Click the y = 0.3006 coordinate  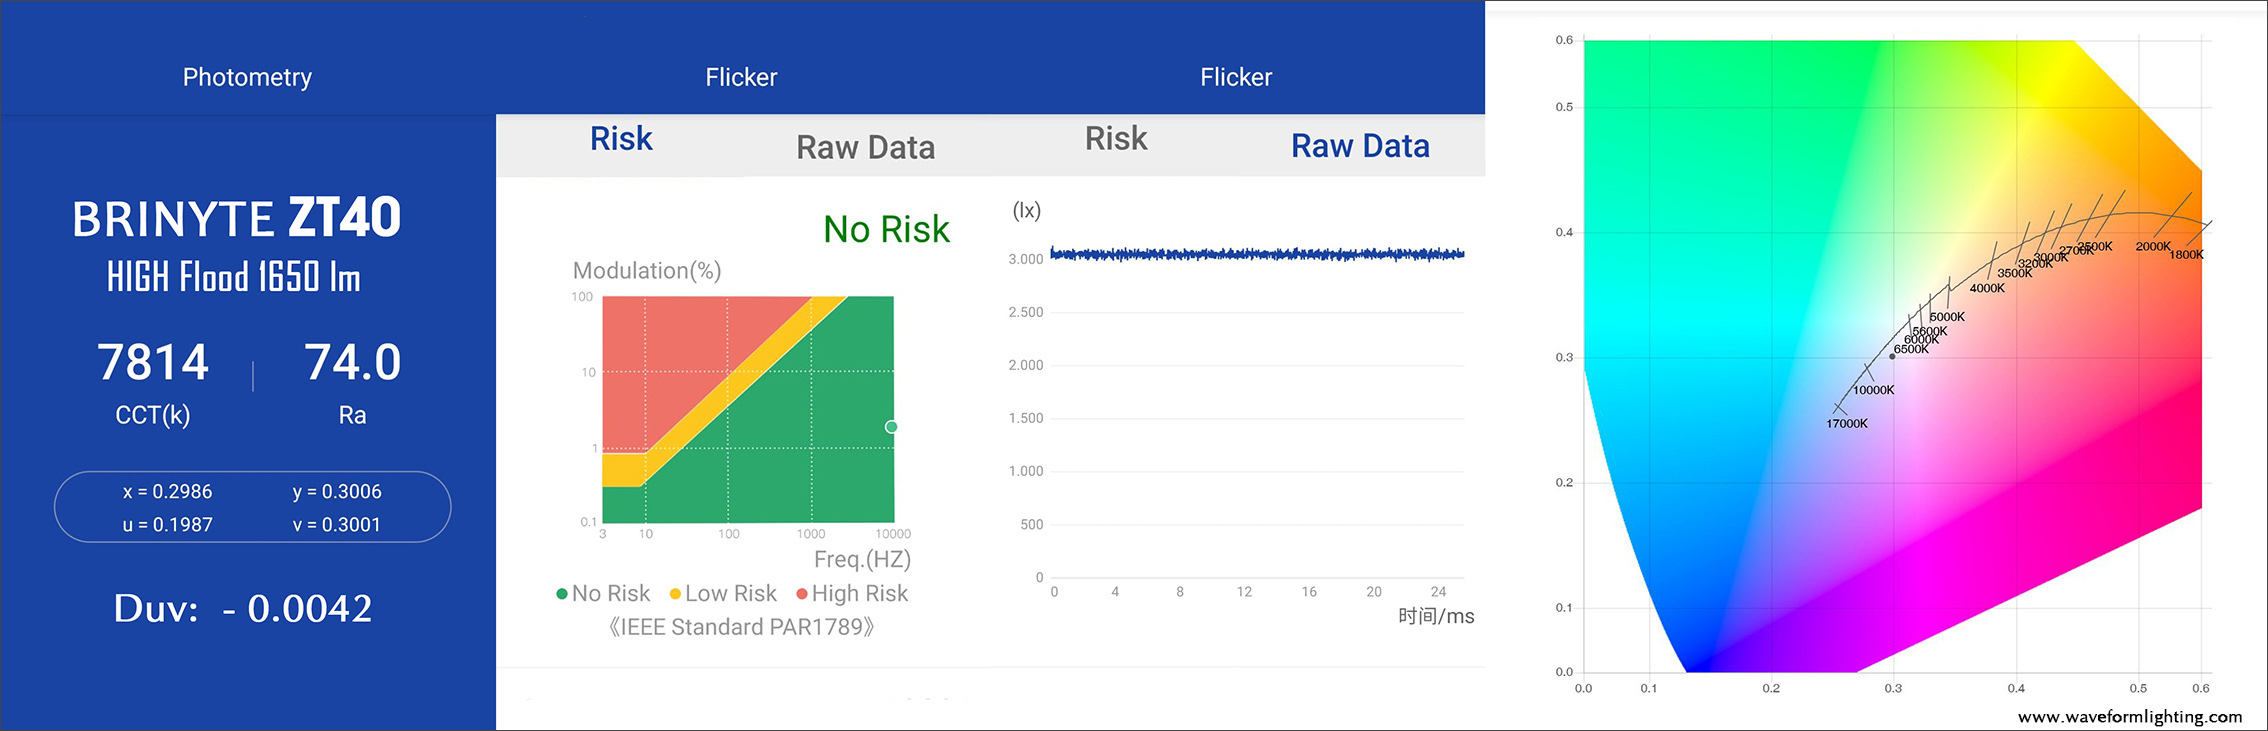click(337, 492)
